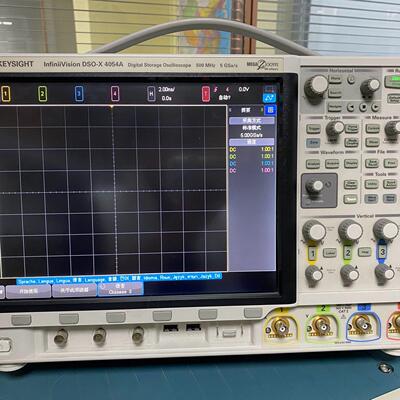Toggle channel 1 with the yellow 1 key
Viewport: 400px width, 400px height.
pos(312,254)
